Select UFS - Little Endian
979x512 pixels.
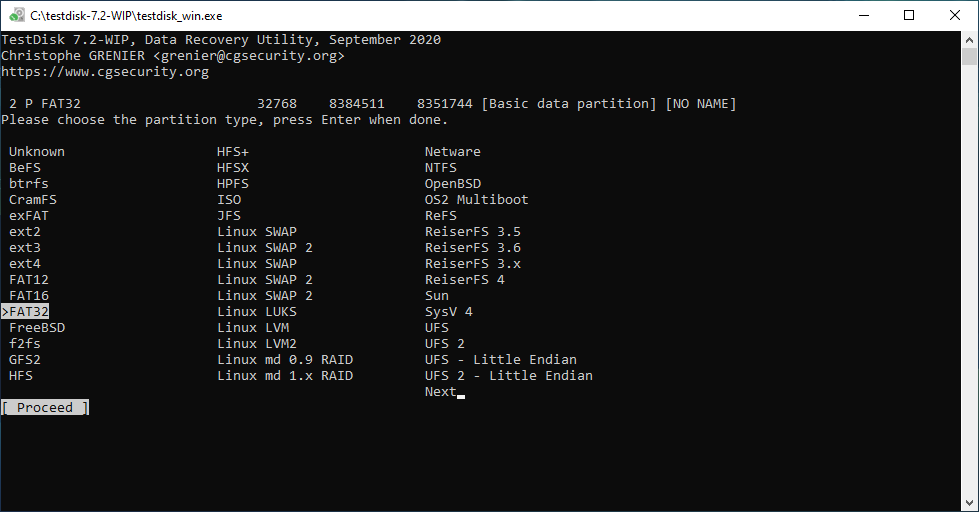[x=501, y=360]
